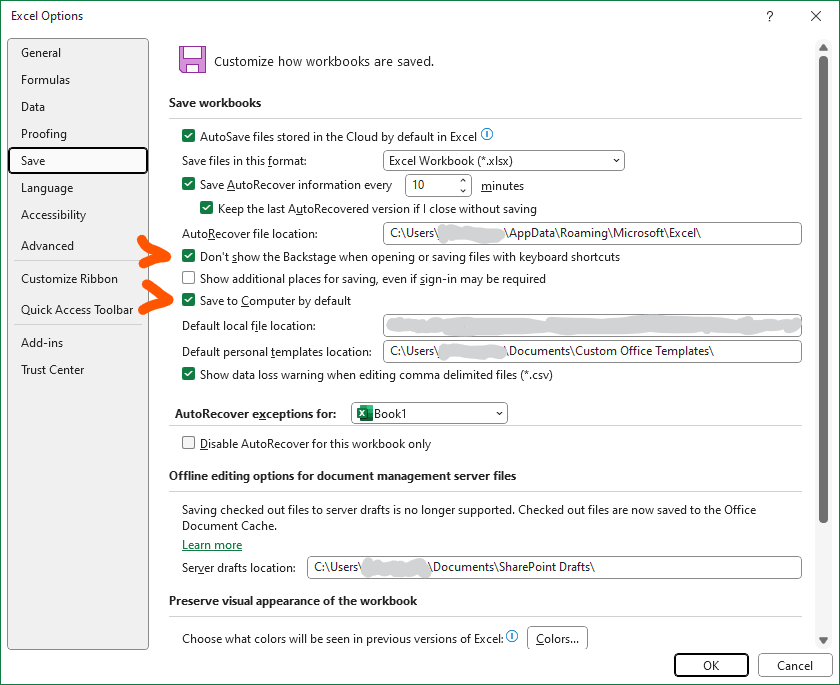Toggle AutoSave files stored in the Cloud
The height and width of the screenshot is (685, 840).
(x=188, y=136)
